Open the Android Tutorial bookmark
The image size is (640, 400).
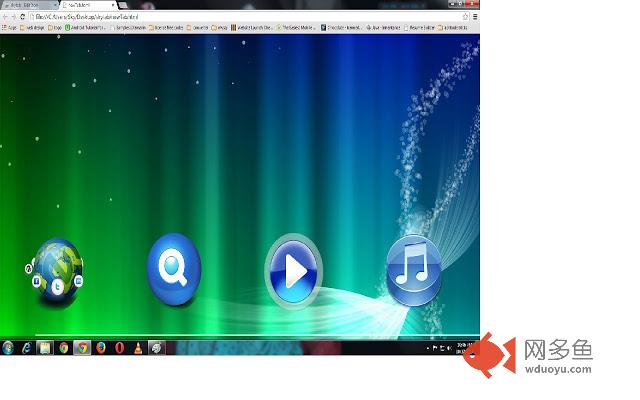point(85,28)
